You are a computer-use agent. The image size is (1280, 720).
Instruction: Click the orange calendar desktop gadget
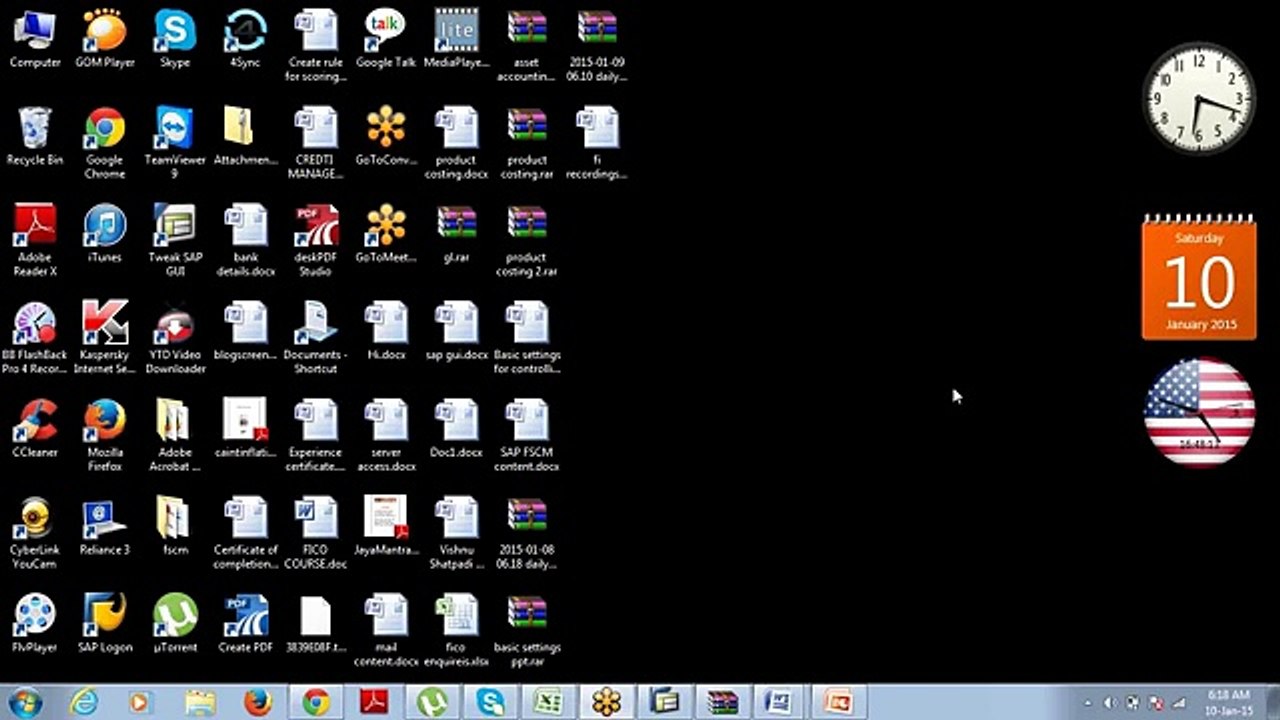[x=1199, y=276]
